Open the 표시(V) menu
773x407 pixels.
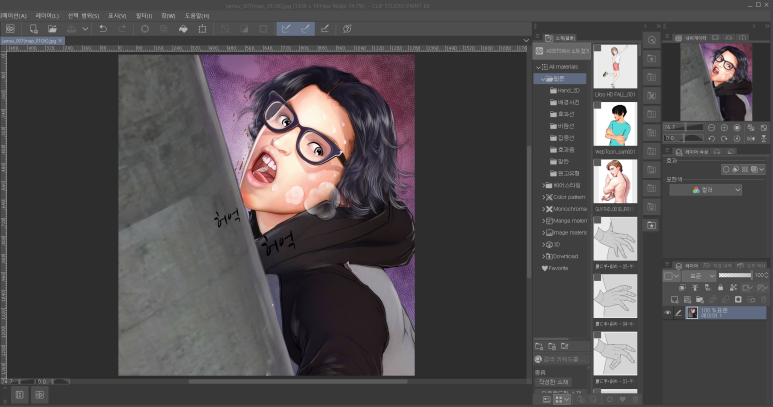(117, 16)
